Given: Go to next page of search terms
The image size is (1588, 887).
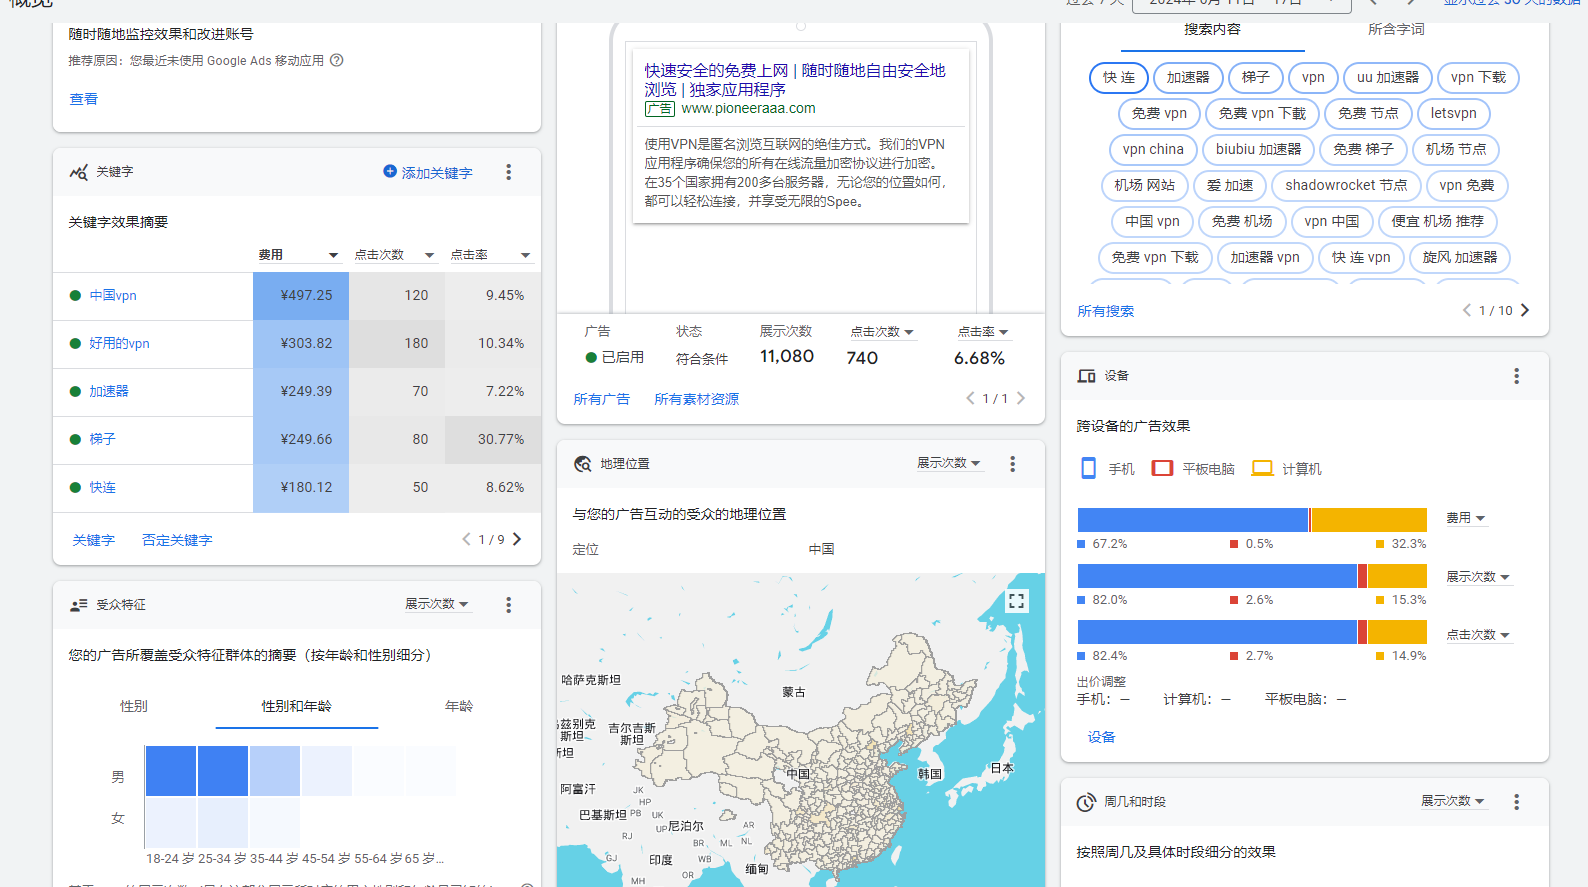Looking at the screenshot, I should click(1525, 311).
